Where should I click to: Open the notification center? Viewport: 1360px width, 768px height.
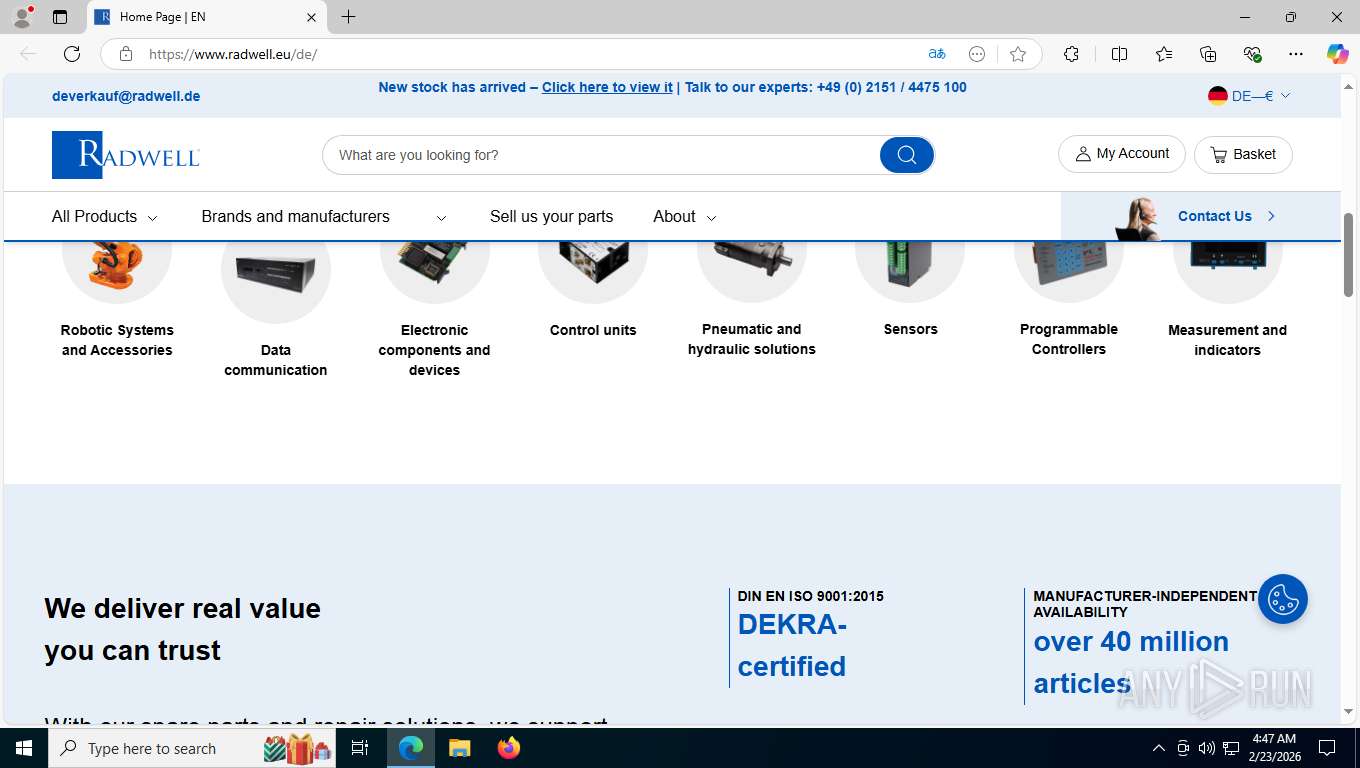(x=1327, y=748)
